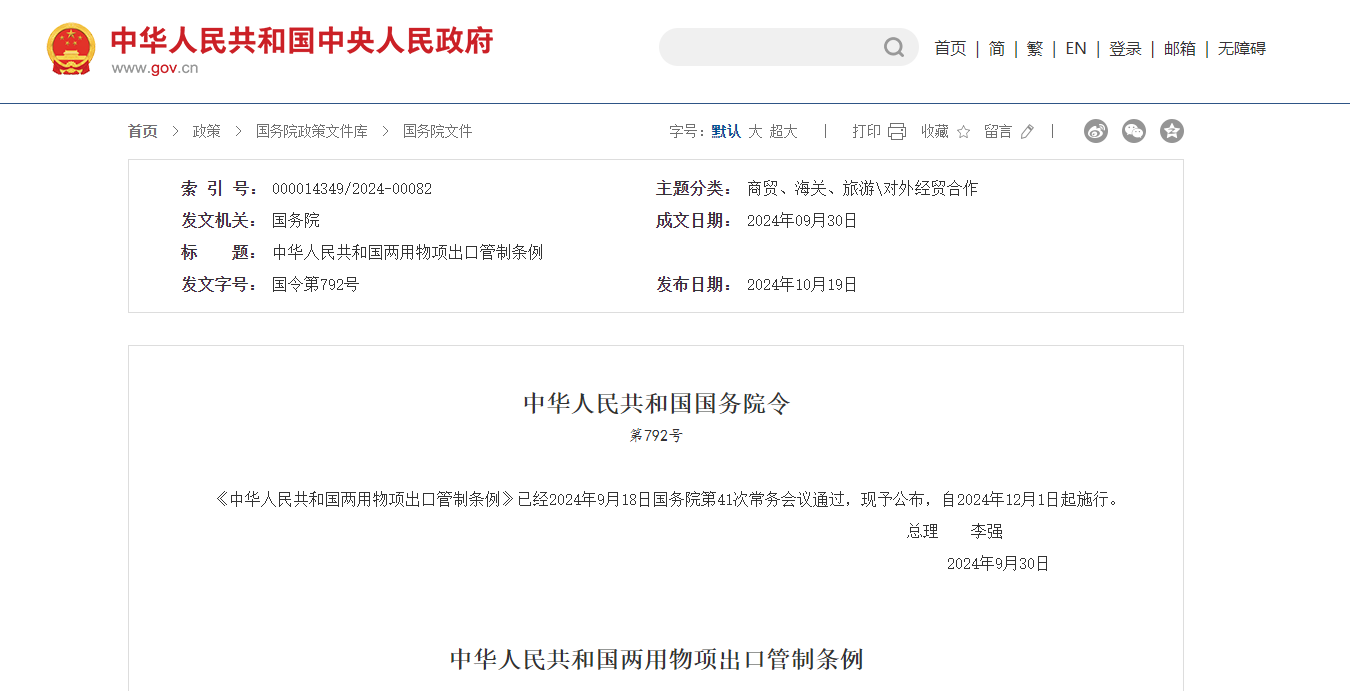The width and height of the screenshot is (1350, 691).
Task: Click the printer icon
Action: pyautogui.click(x=897, y=132)
